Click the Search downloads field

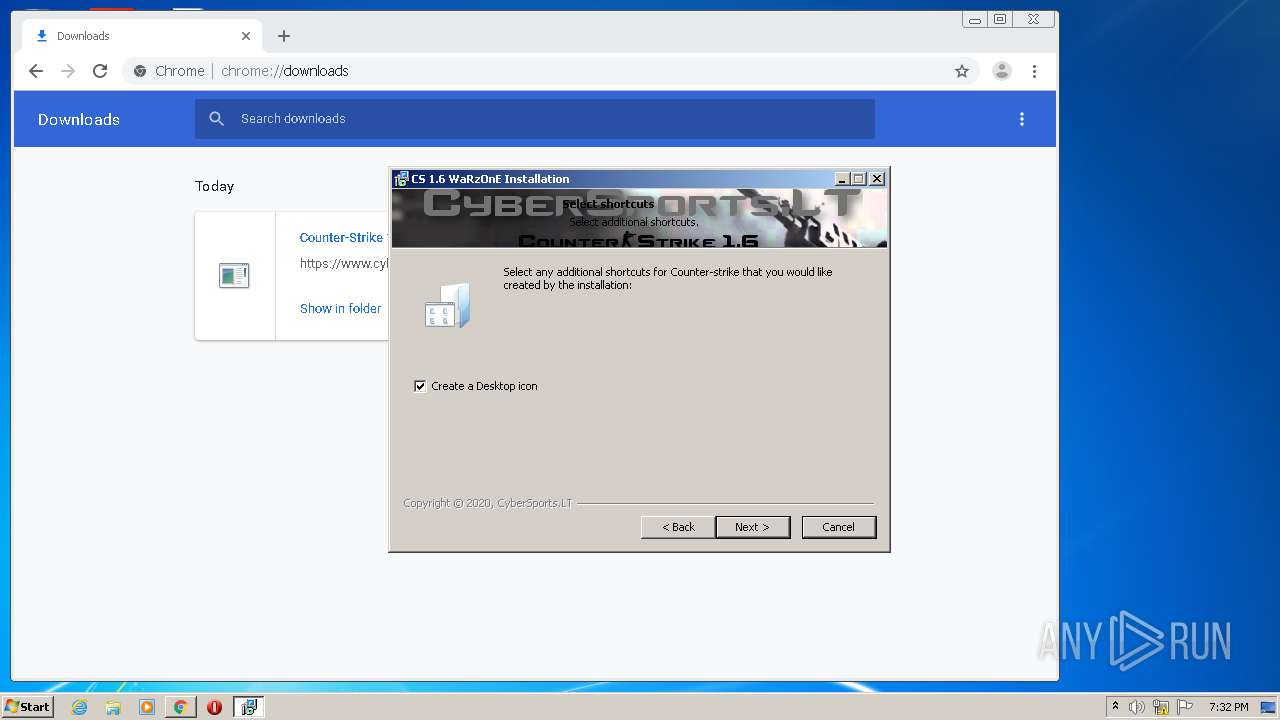pyautogui.click(x=535, y=119)
